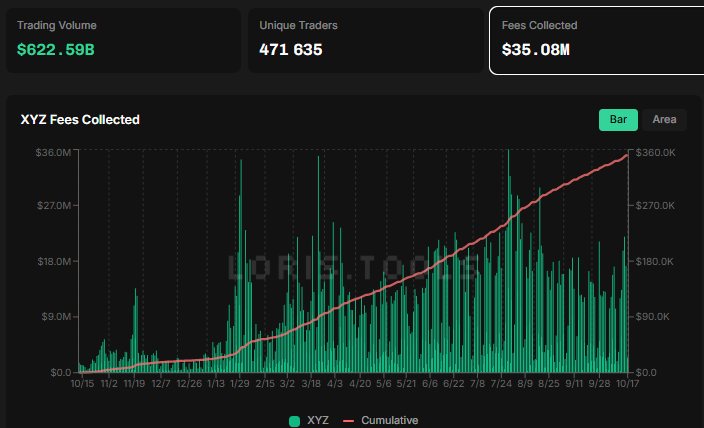Click the $18.0M left axis label
704x428 pixels.
(54, 261)
